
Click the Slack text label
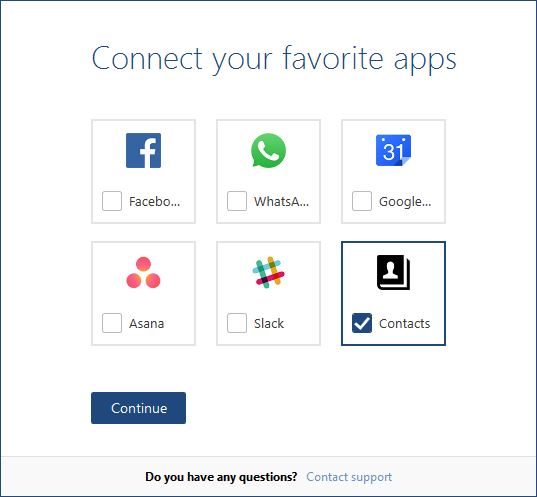point(269,323)
